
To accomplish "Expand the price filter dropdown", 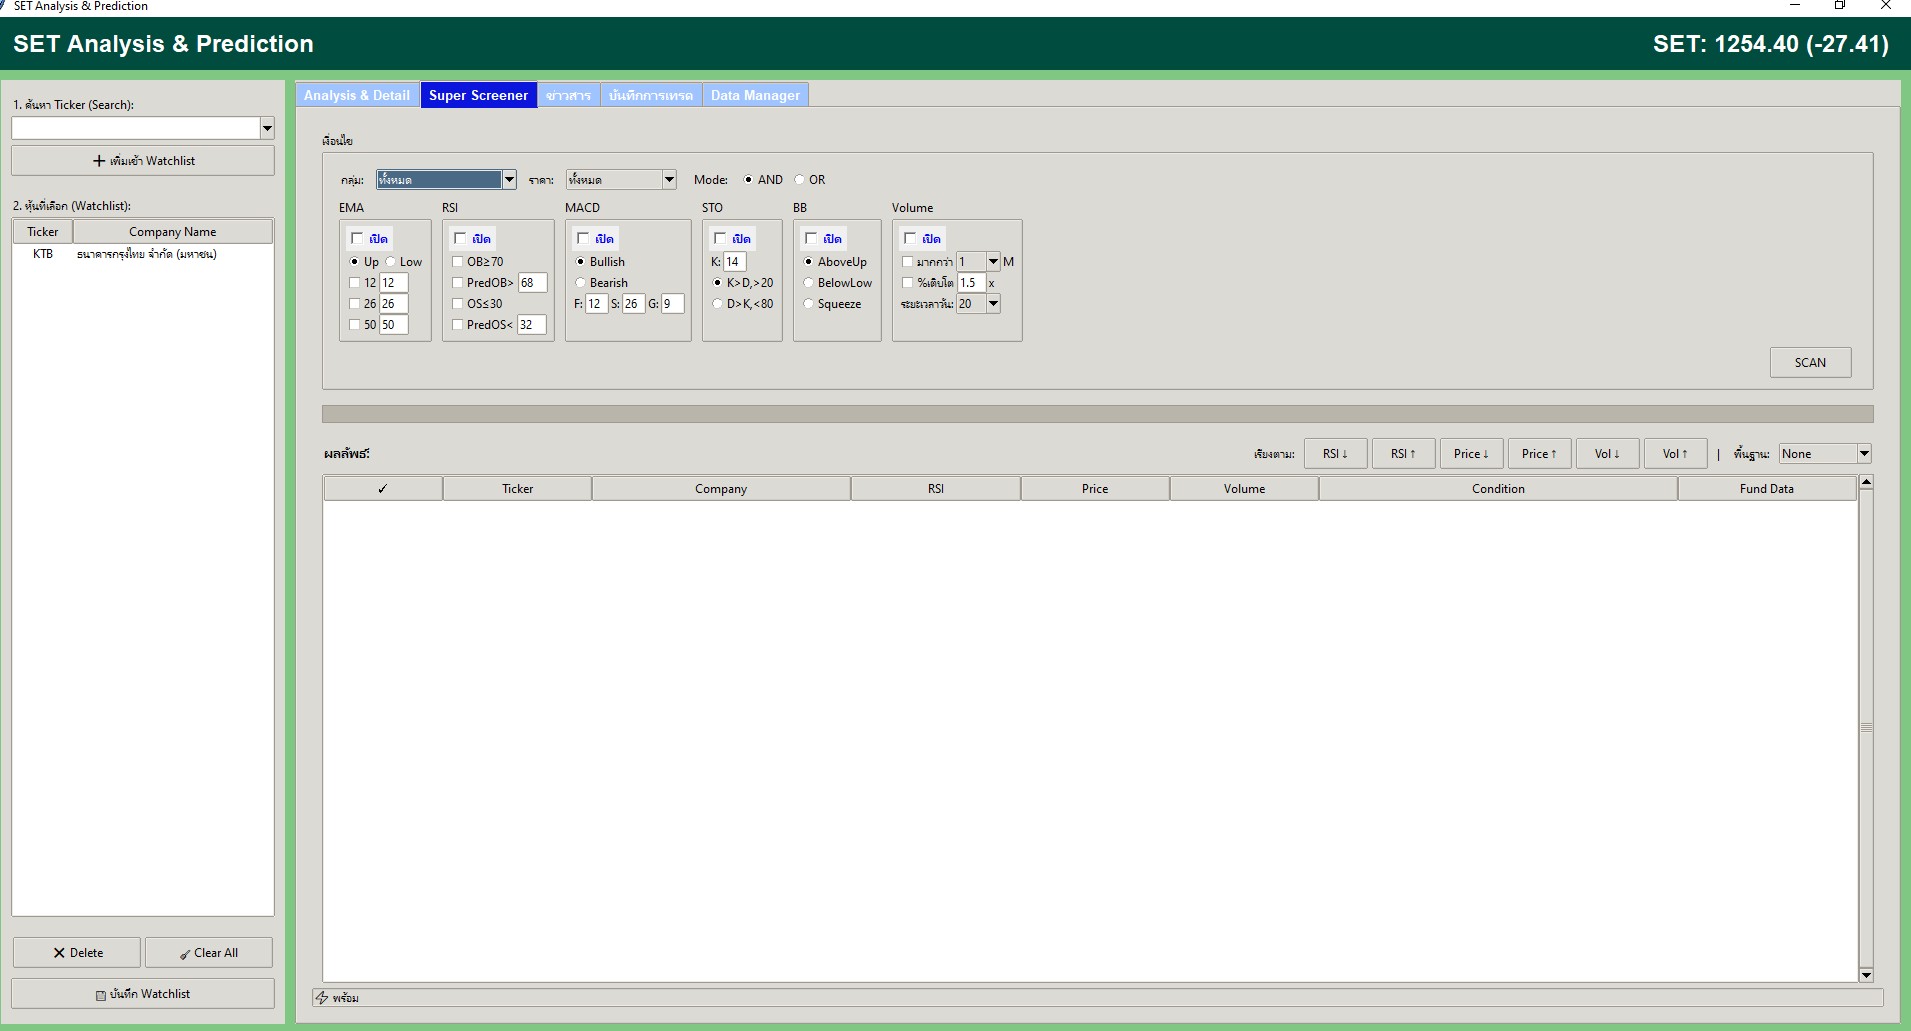I will pyautogui.click(x=669, y=180).
